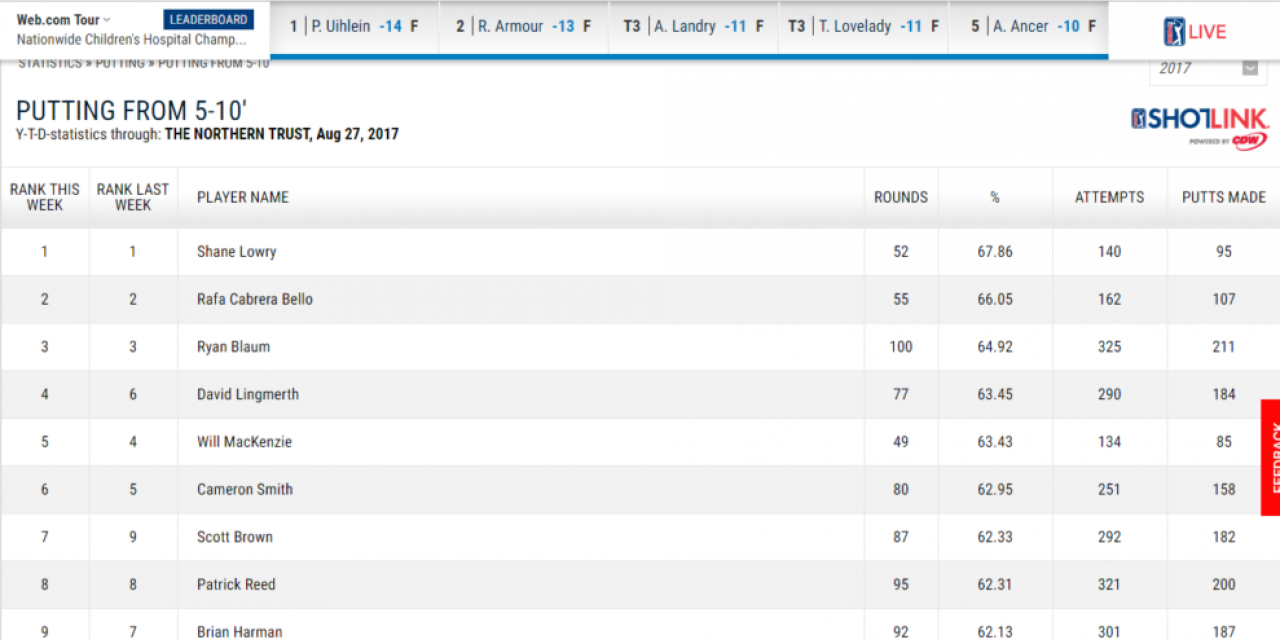The height and width of the screenshot is (640, 1280).
Task: Expand the Web.com Tour dropdown
Action: point(64,20)
